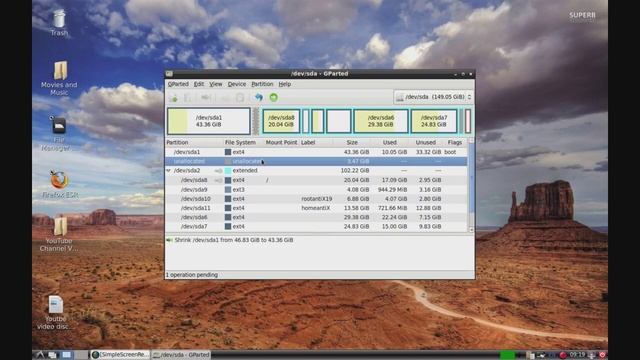Select the /dev/sda8 20.04 GiB block in disk map
Screen dimensions: 640x360
click(x=281, y=121)
